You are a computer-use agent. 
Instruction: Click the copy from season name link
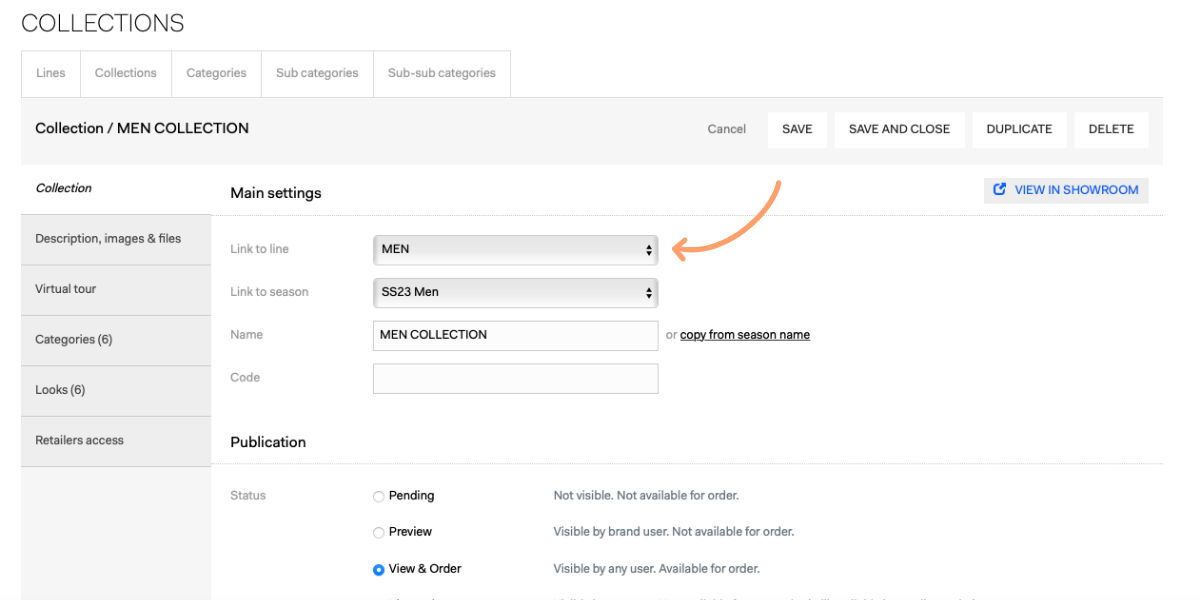pos(744,335)
